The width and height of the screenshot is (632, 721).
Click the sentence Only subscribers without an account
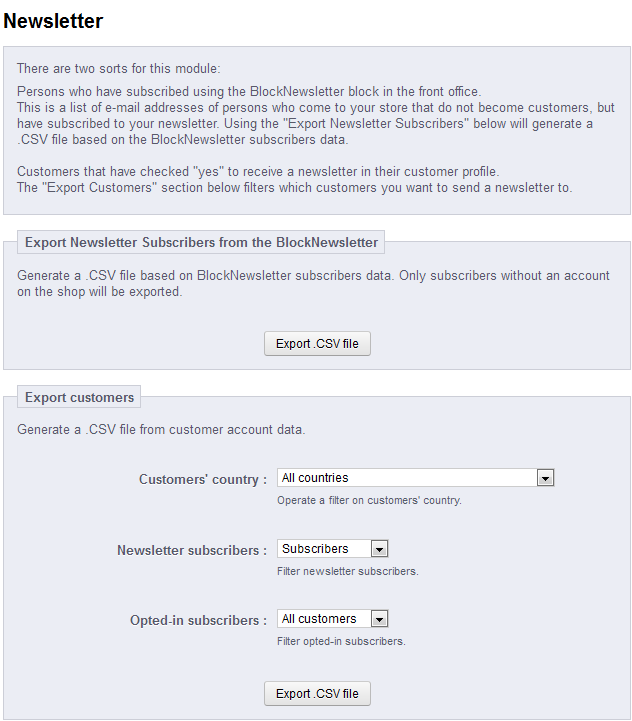point(504,275)
